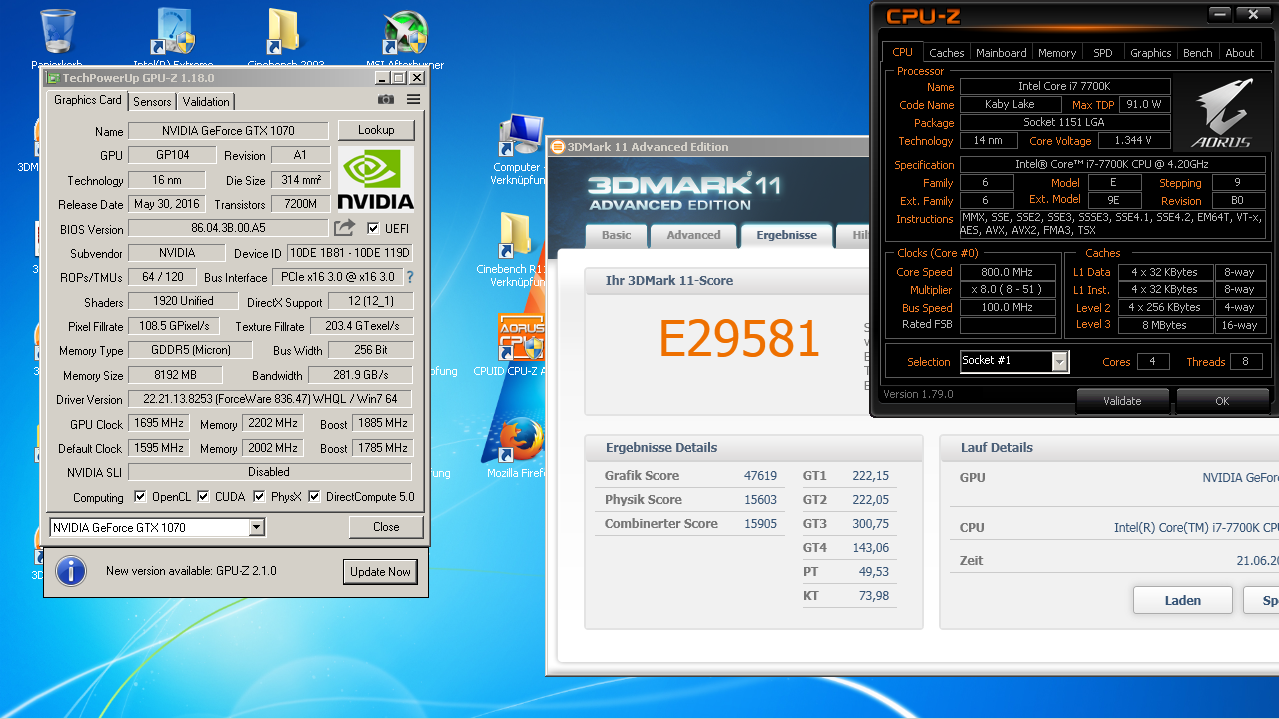Toggle the PhysX computing checkbox
Viewport: 1279px width, 719px height.
pyautogui.click(x=259, y=497)
